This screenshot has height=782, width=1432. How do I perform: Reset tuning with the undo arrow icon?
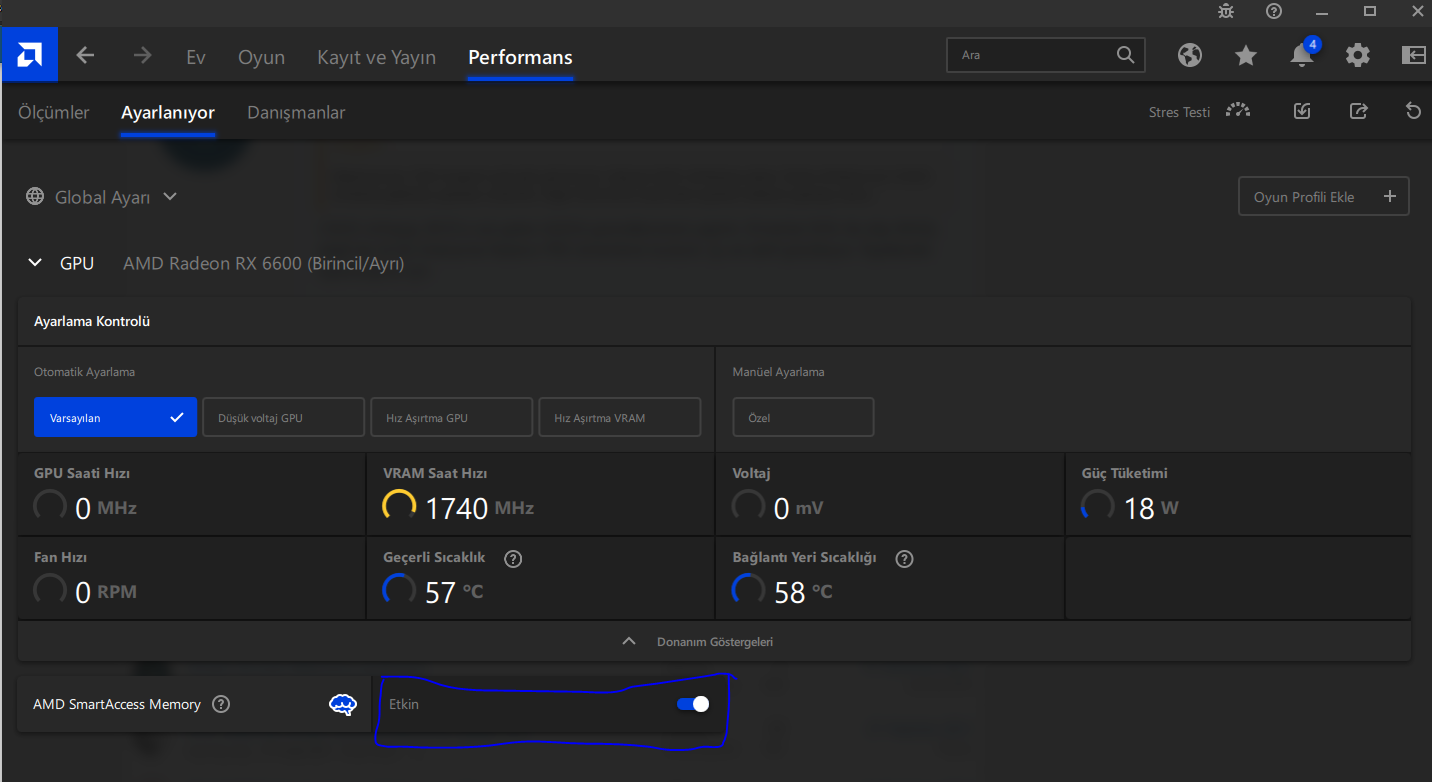[x=1413, y=111]
